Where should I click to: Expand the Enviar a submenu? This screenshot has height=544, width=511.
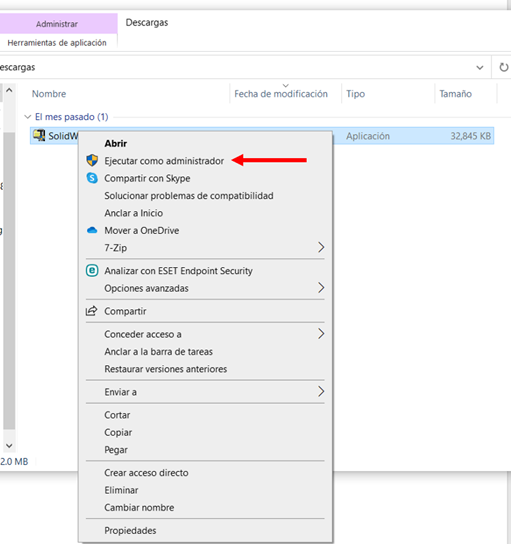tap(321, 391)
